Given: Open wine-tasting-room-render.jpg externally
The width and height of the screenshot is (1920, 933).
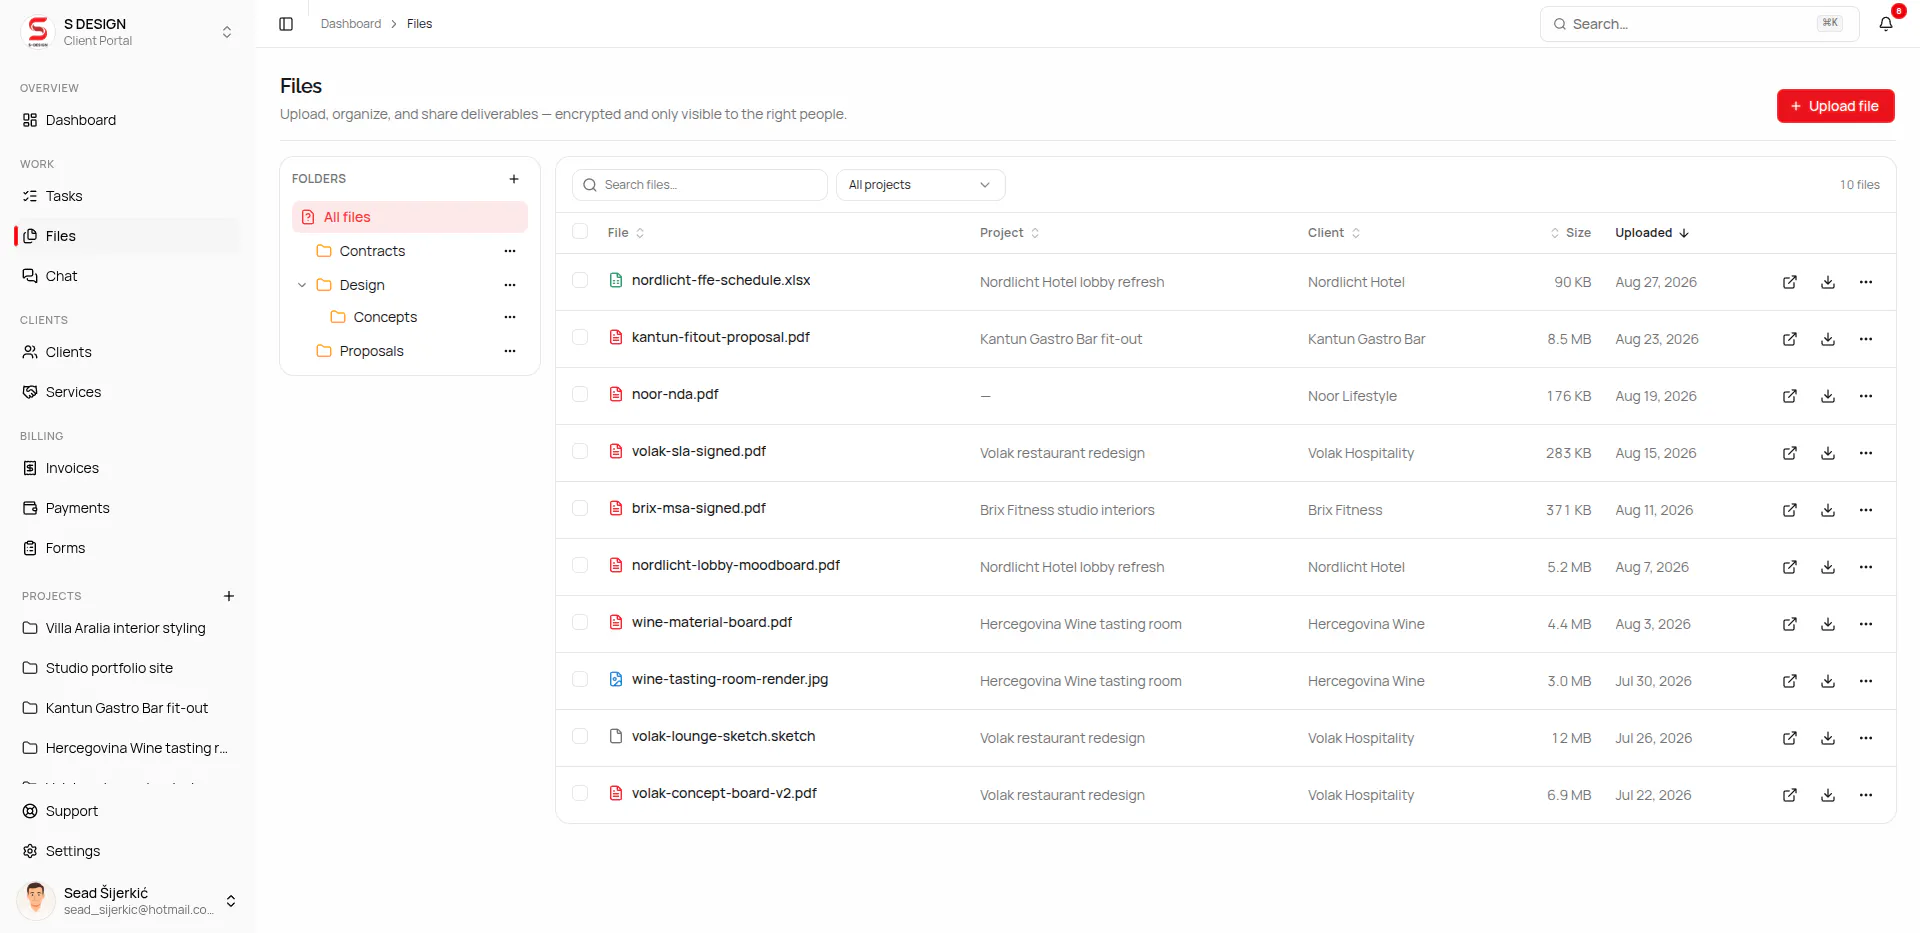Looking at the screenshot, I should click(x=1790, y=681).
